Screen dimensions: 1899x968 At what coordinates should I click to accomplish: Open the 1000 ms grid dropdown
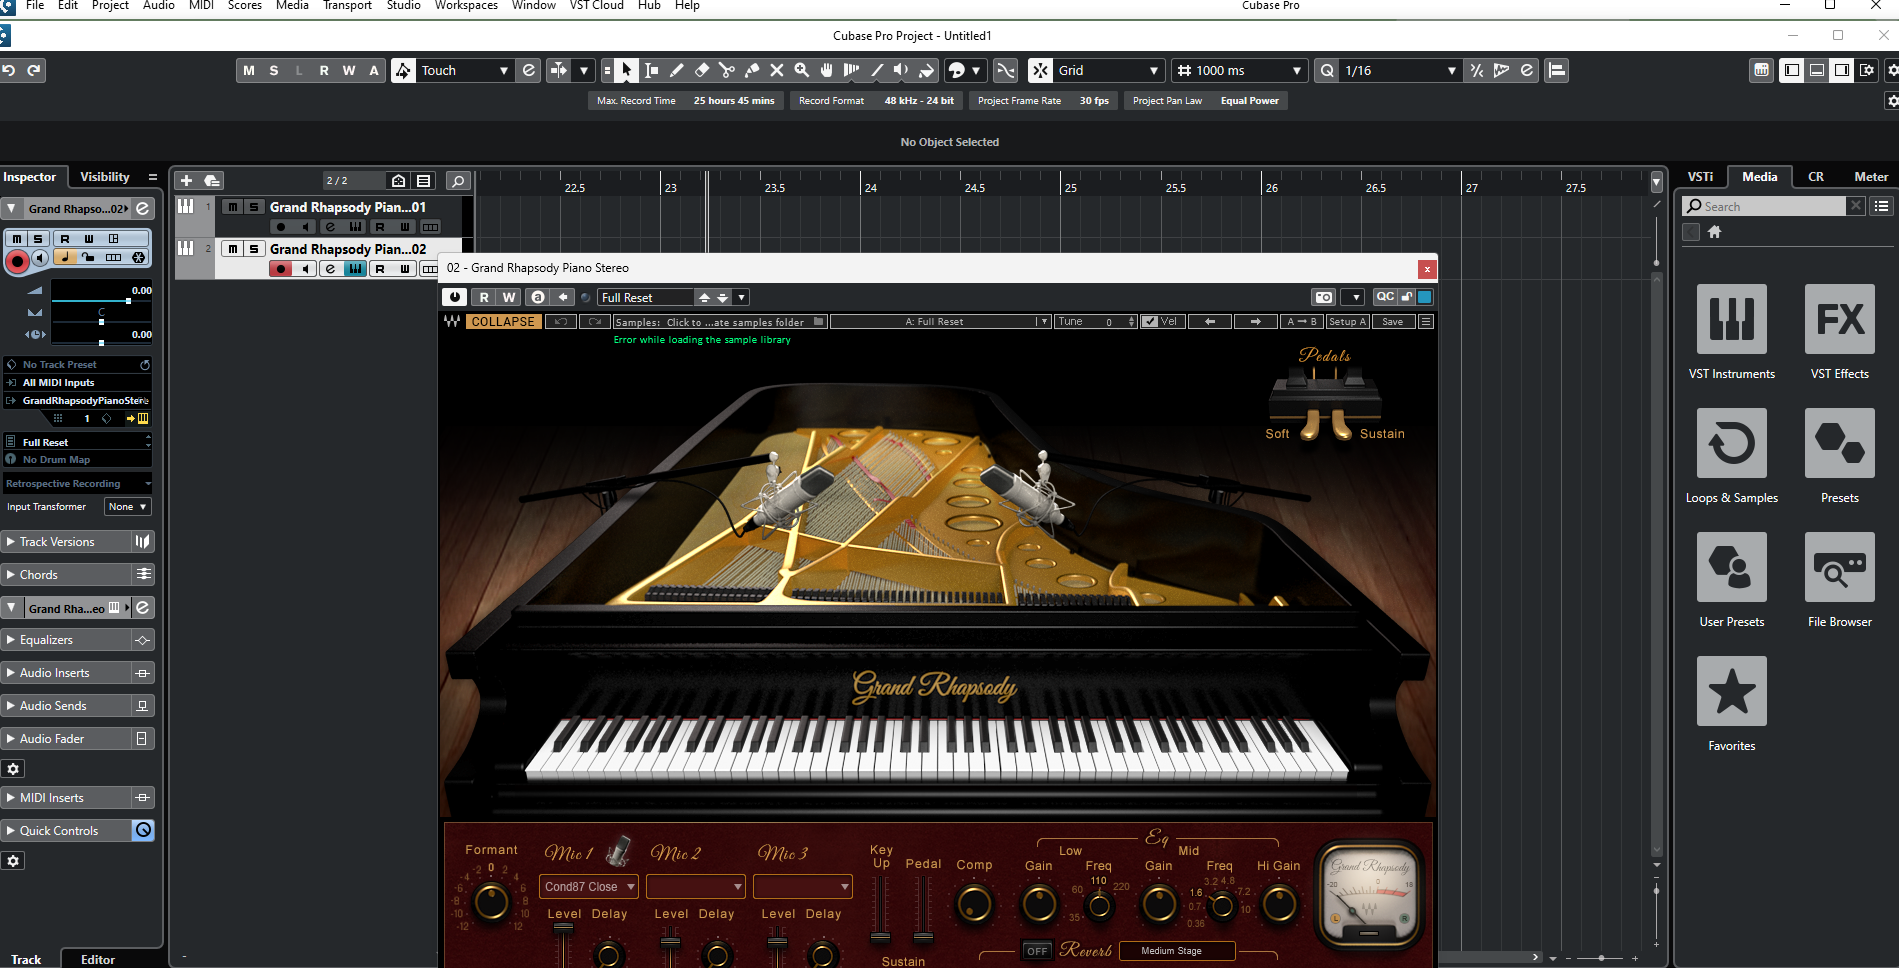pos(1239,70)
